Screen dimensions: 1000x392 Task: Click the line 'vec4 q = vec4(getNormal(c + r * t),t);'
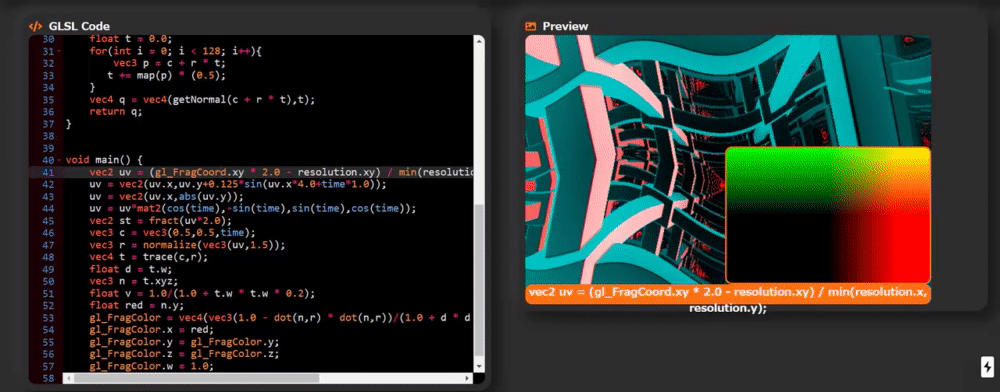pyautogui.click(x=202, y=99)
